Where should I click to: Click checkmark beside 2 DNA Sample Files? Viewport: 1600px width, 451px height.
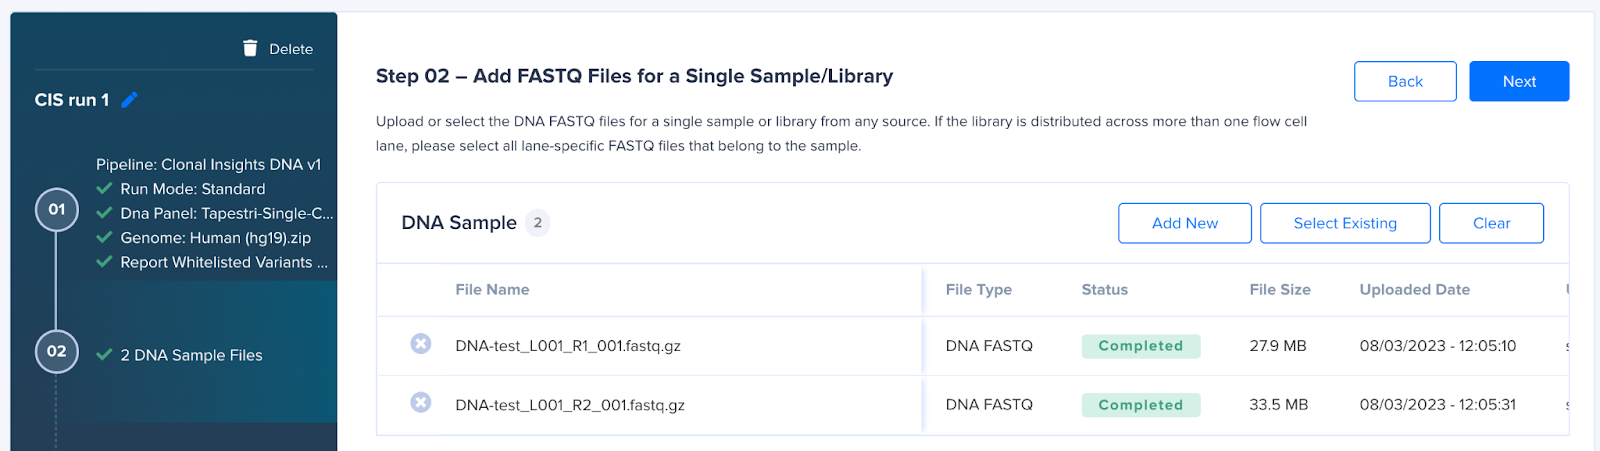(104, 354)
